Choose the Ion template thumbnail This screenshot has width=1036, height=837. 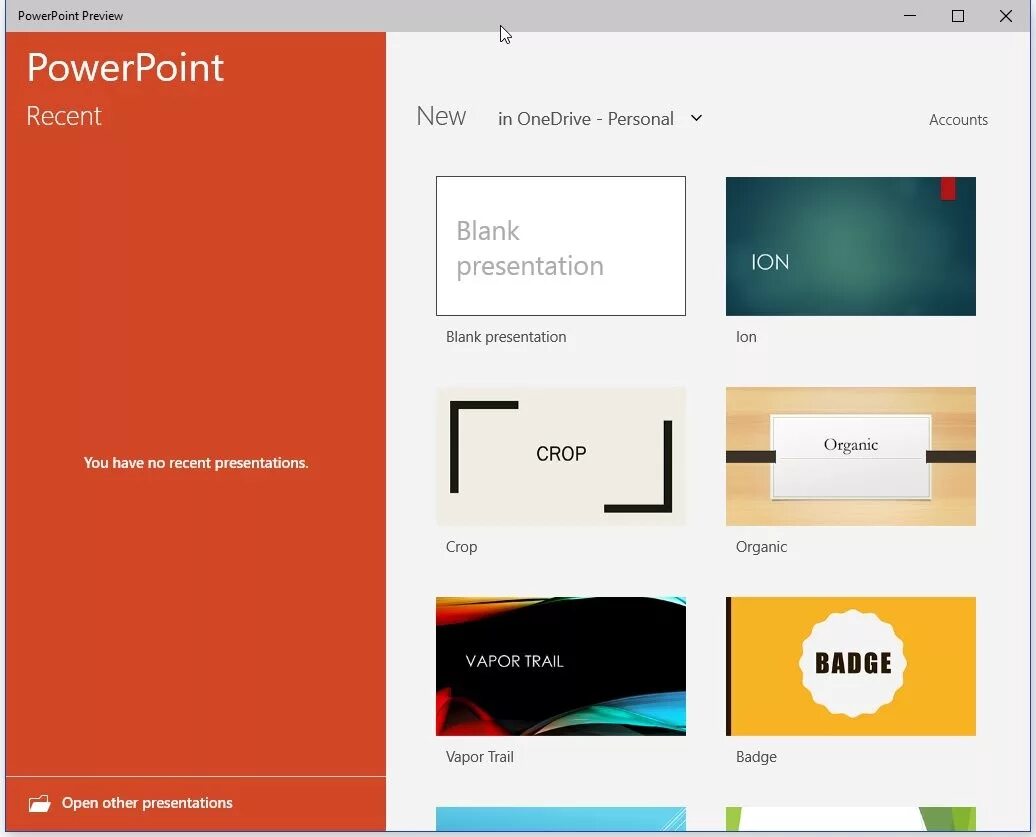(850, 246)
